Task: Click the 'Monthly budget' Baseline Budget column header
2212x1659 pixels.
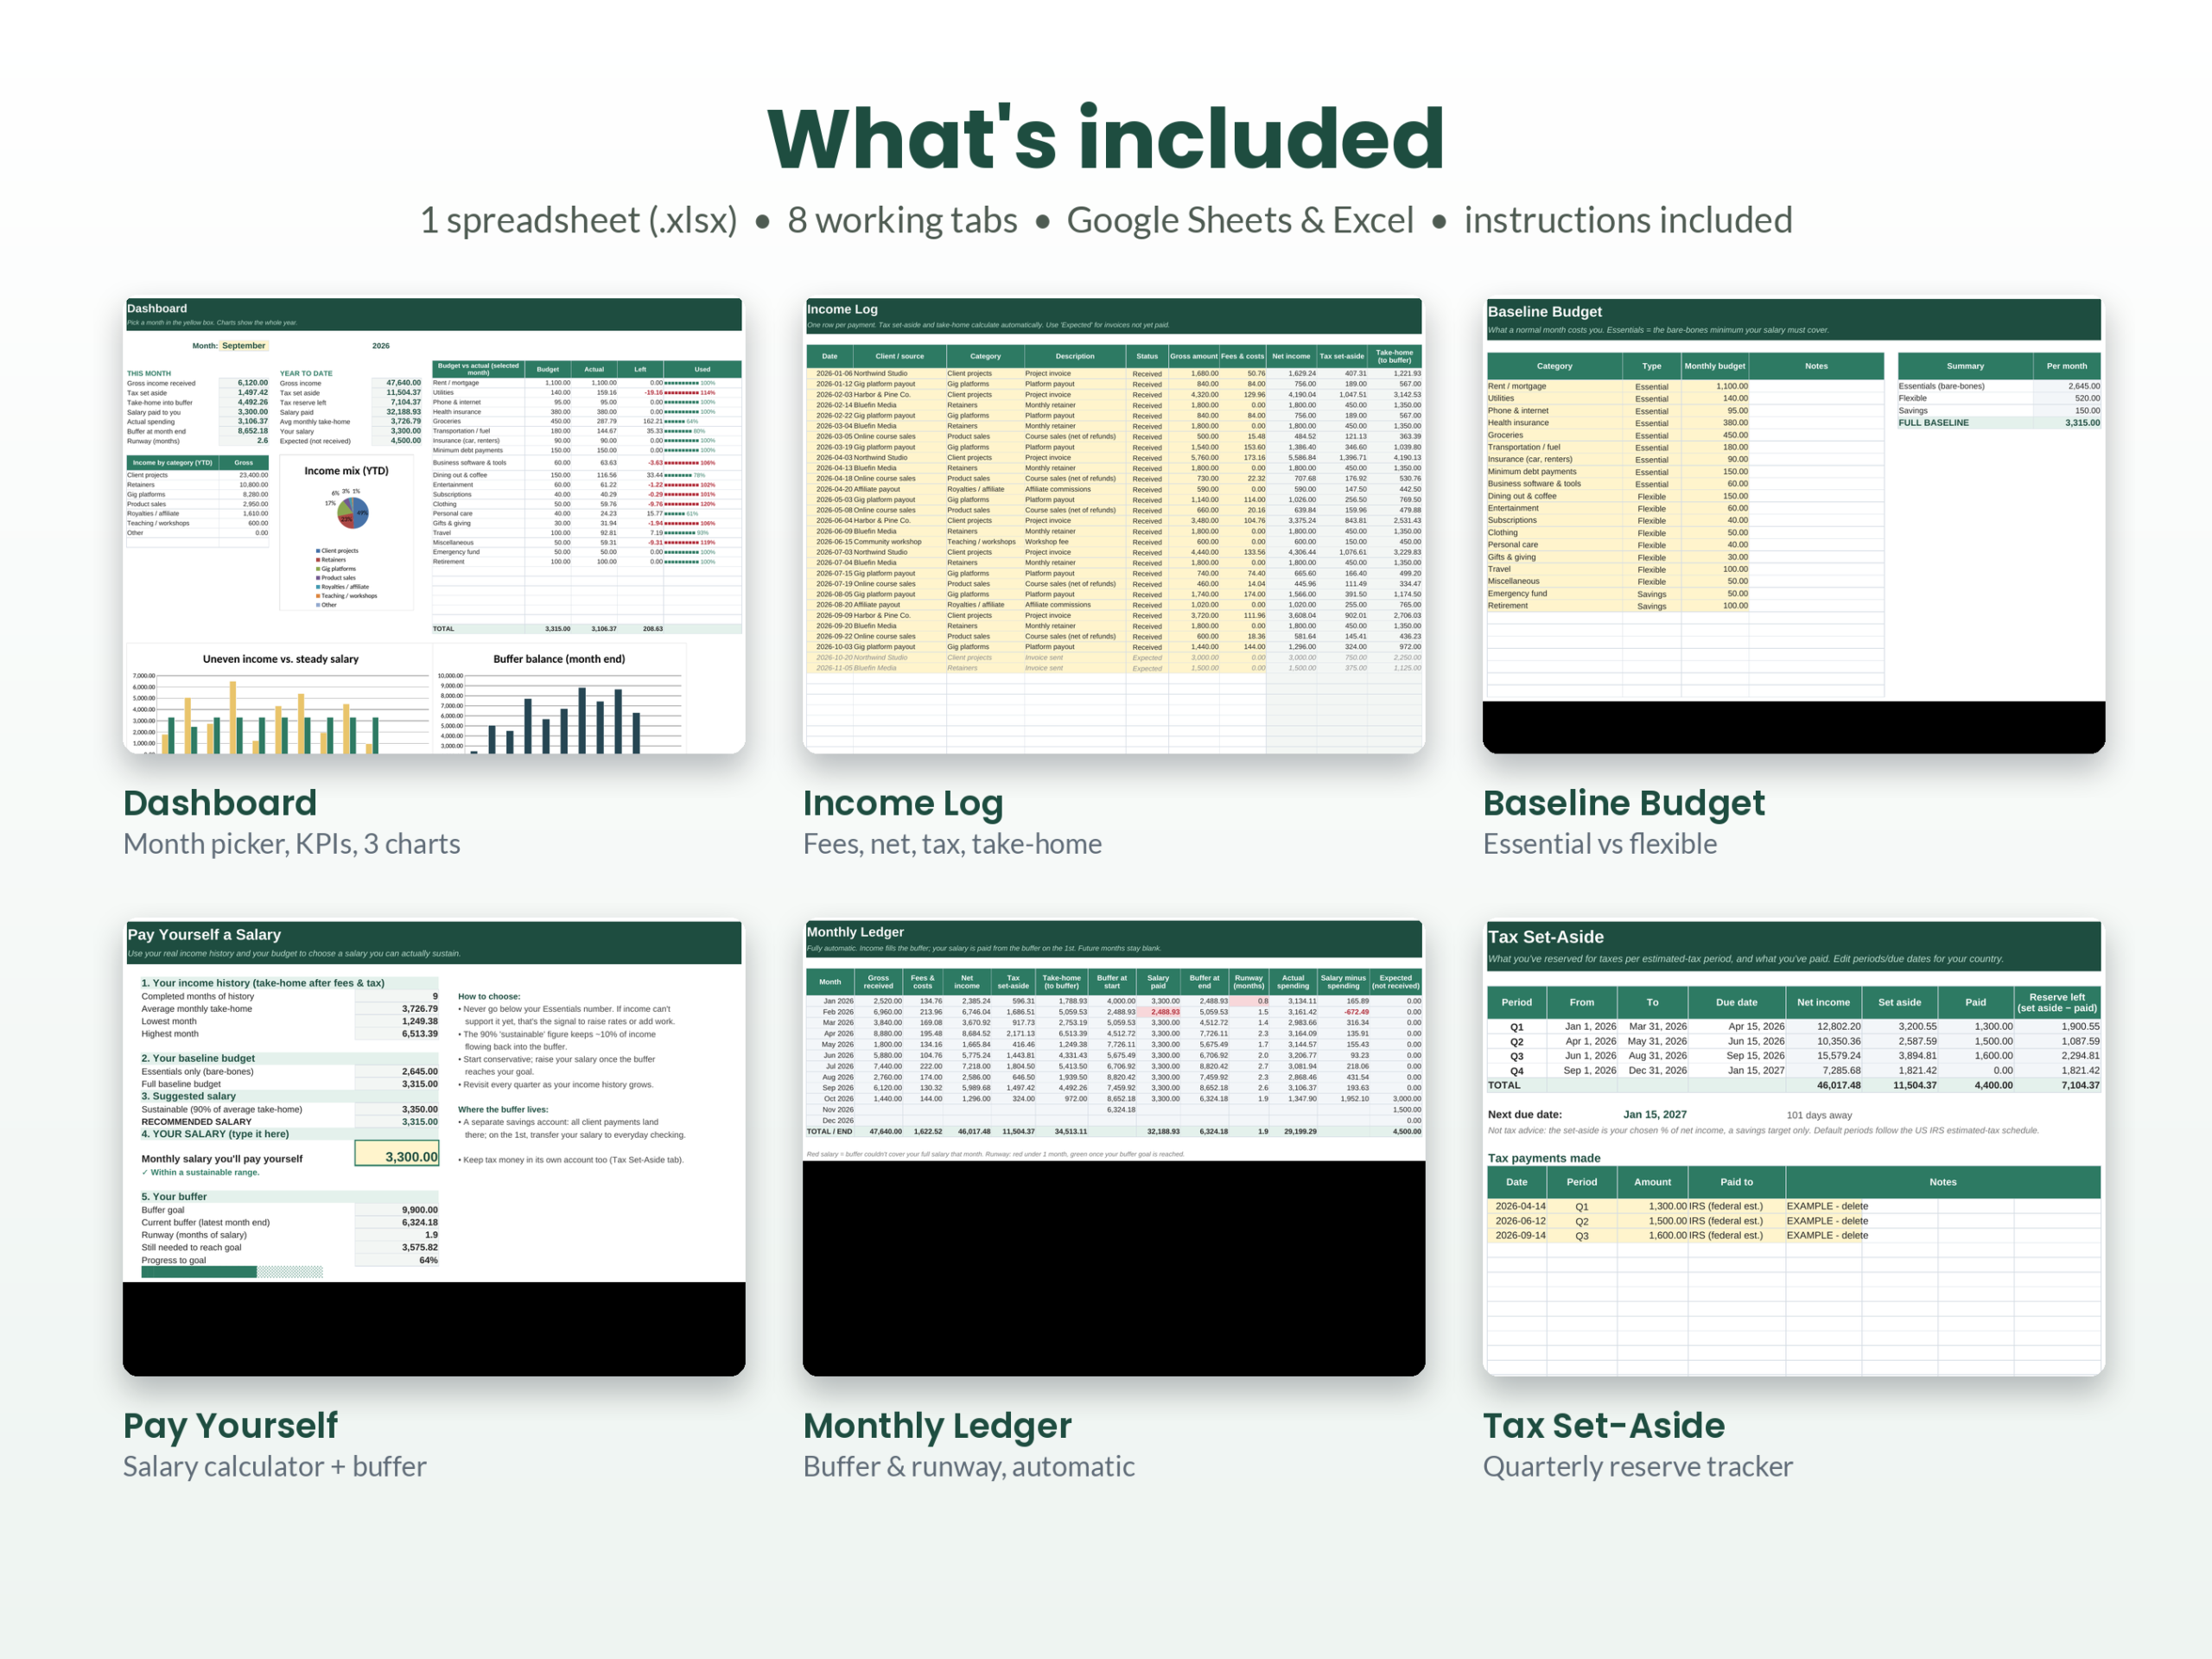Action: [x=1715, y=366]
